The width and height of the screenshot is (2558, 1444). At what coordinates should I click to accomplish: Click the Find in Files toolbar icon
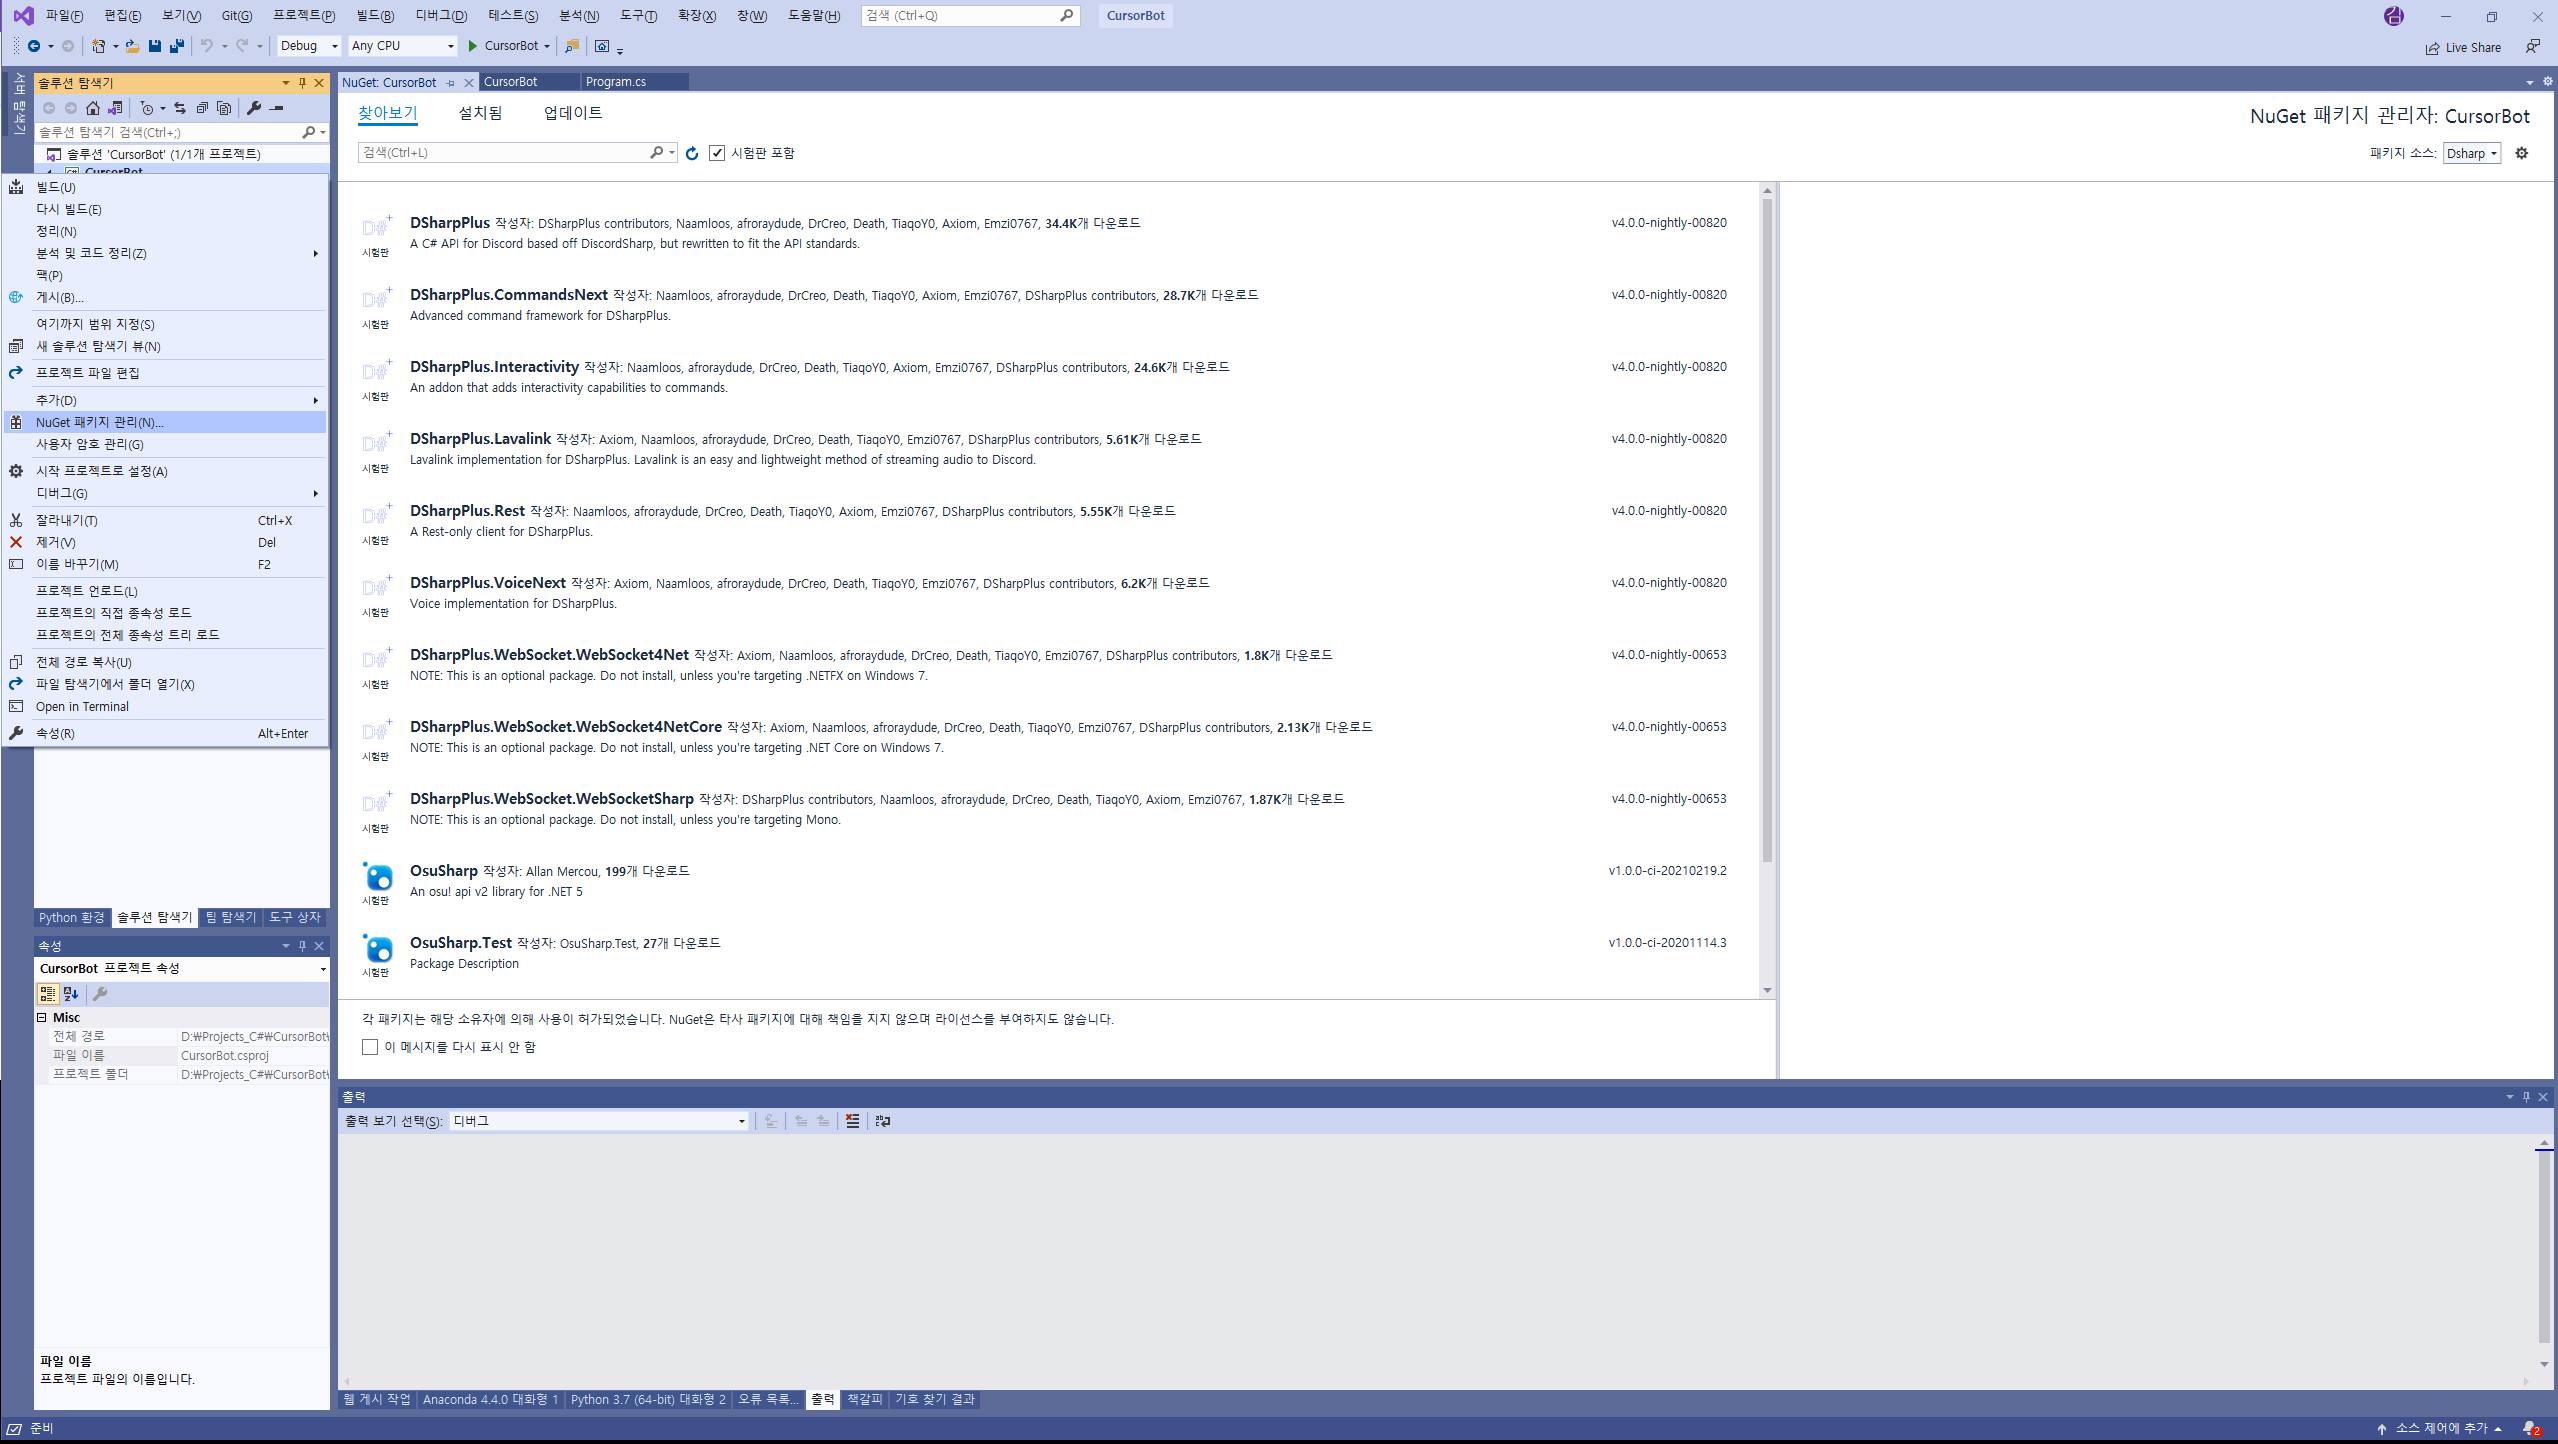572,46
